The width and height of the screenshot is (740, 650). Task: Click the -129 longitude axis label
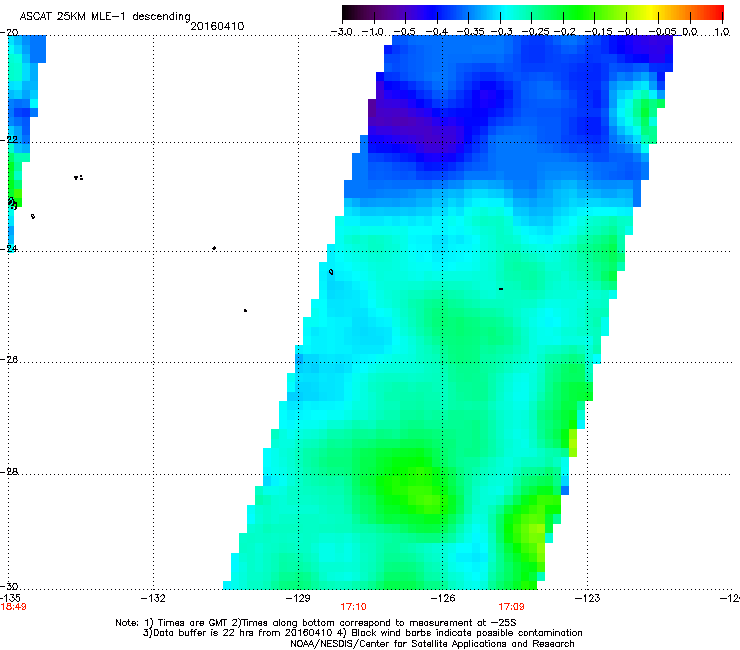tap(298, 599)
